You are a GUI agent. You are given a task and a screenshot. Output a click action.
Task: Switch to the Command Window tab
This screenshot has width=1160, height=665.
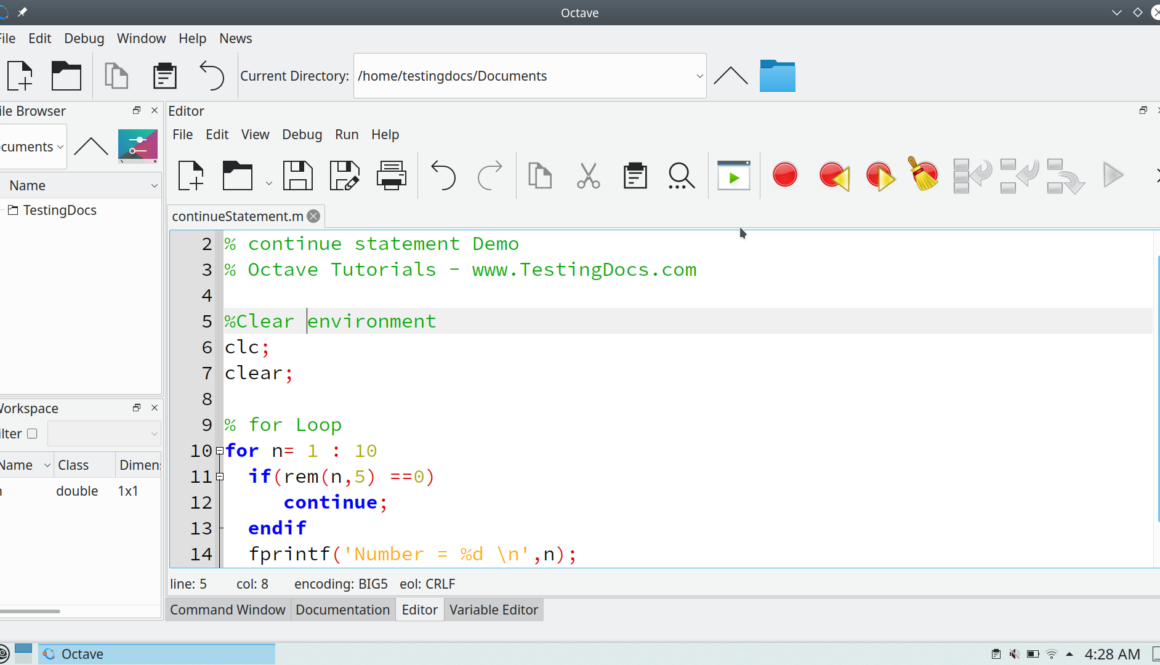pos(227,610)
